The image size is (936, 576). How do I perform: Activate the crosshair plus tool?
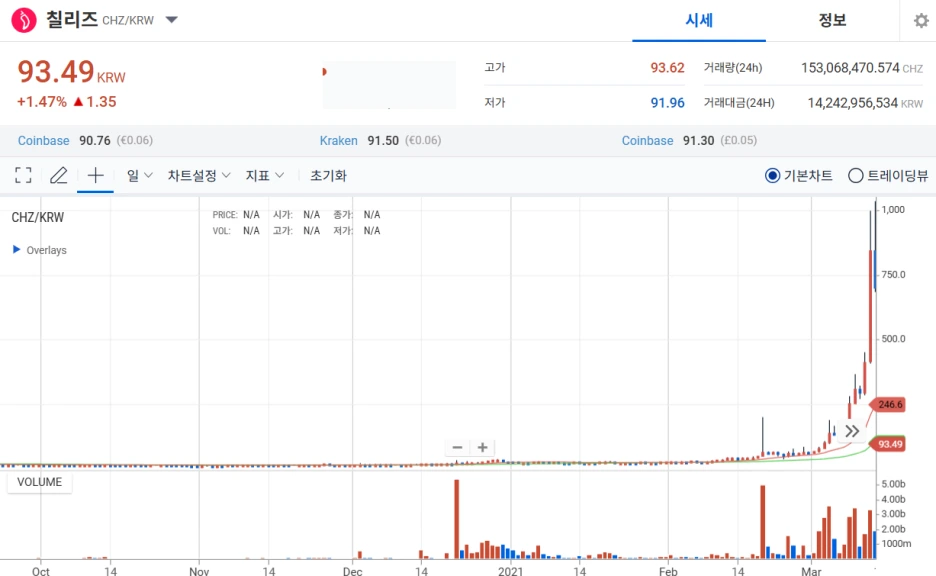[96, 175]
